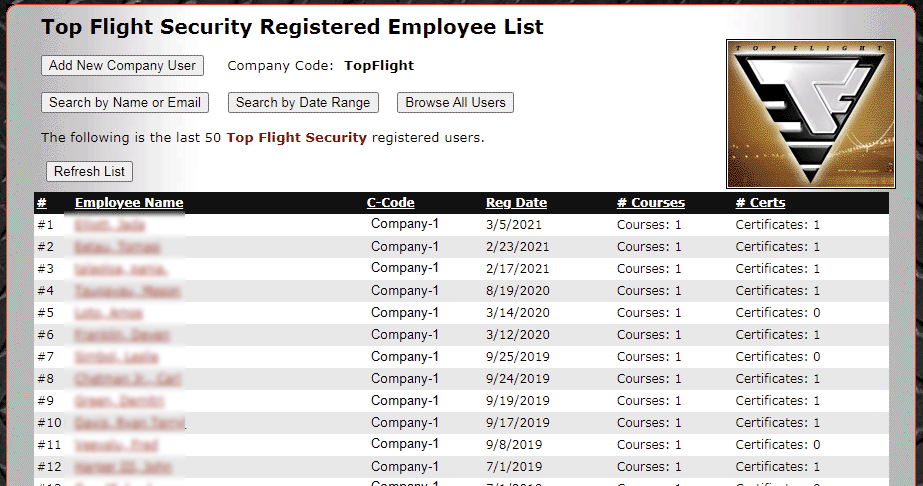Click Courses: 1 in row #4
The image size is (923, 486).
click(x=649, y=291)
